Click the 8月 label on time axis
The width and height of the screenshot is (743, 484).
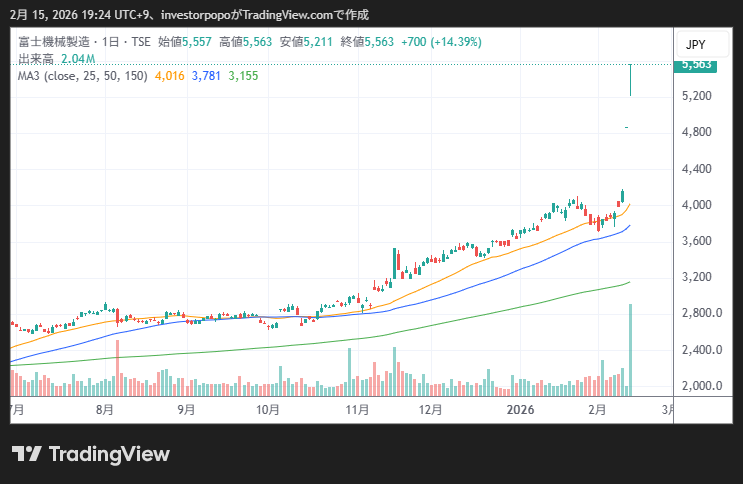point(105,409)
